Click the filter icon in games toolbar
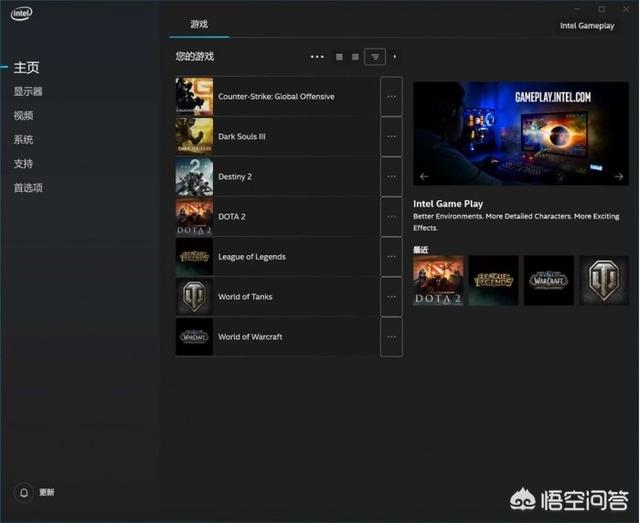 point(375,57)
